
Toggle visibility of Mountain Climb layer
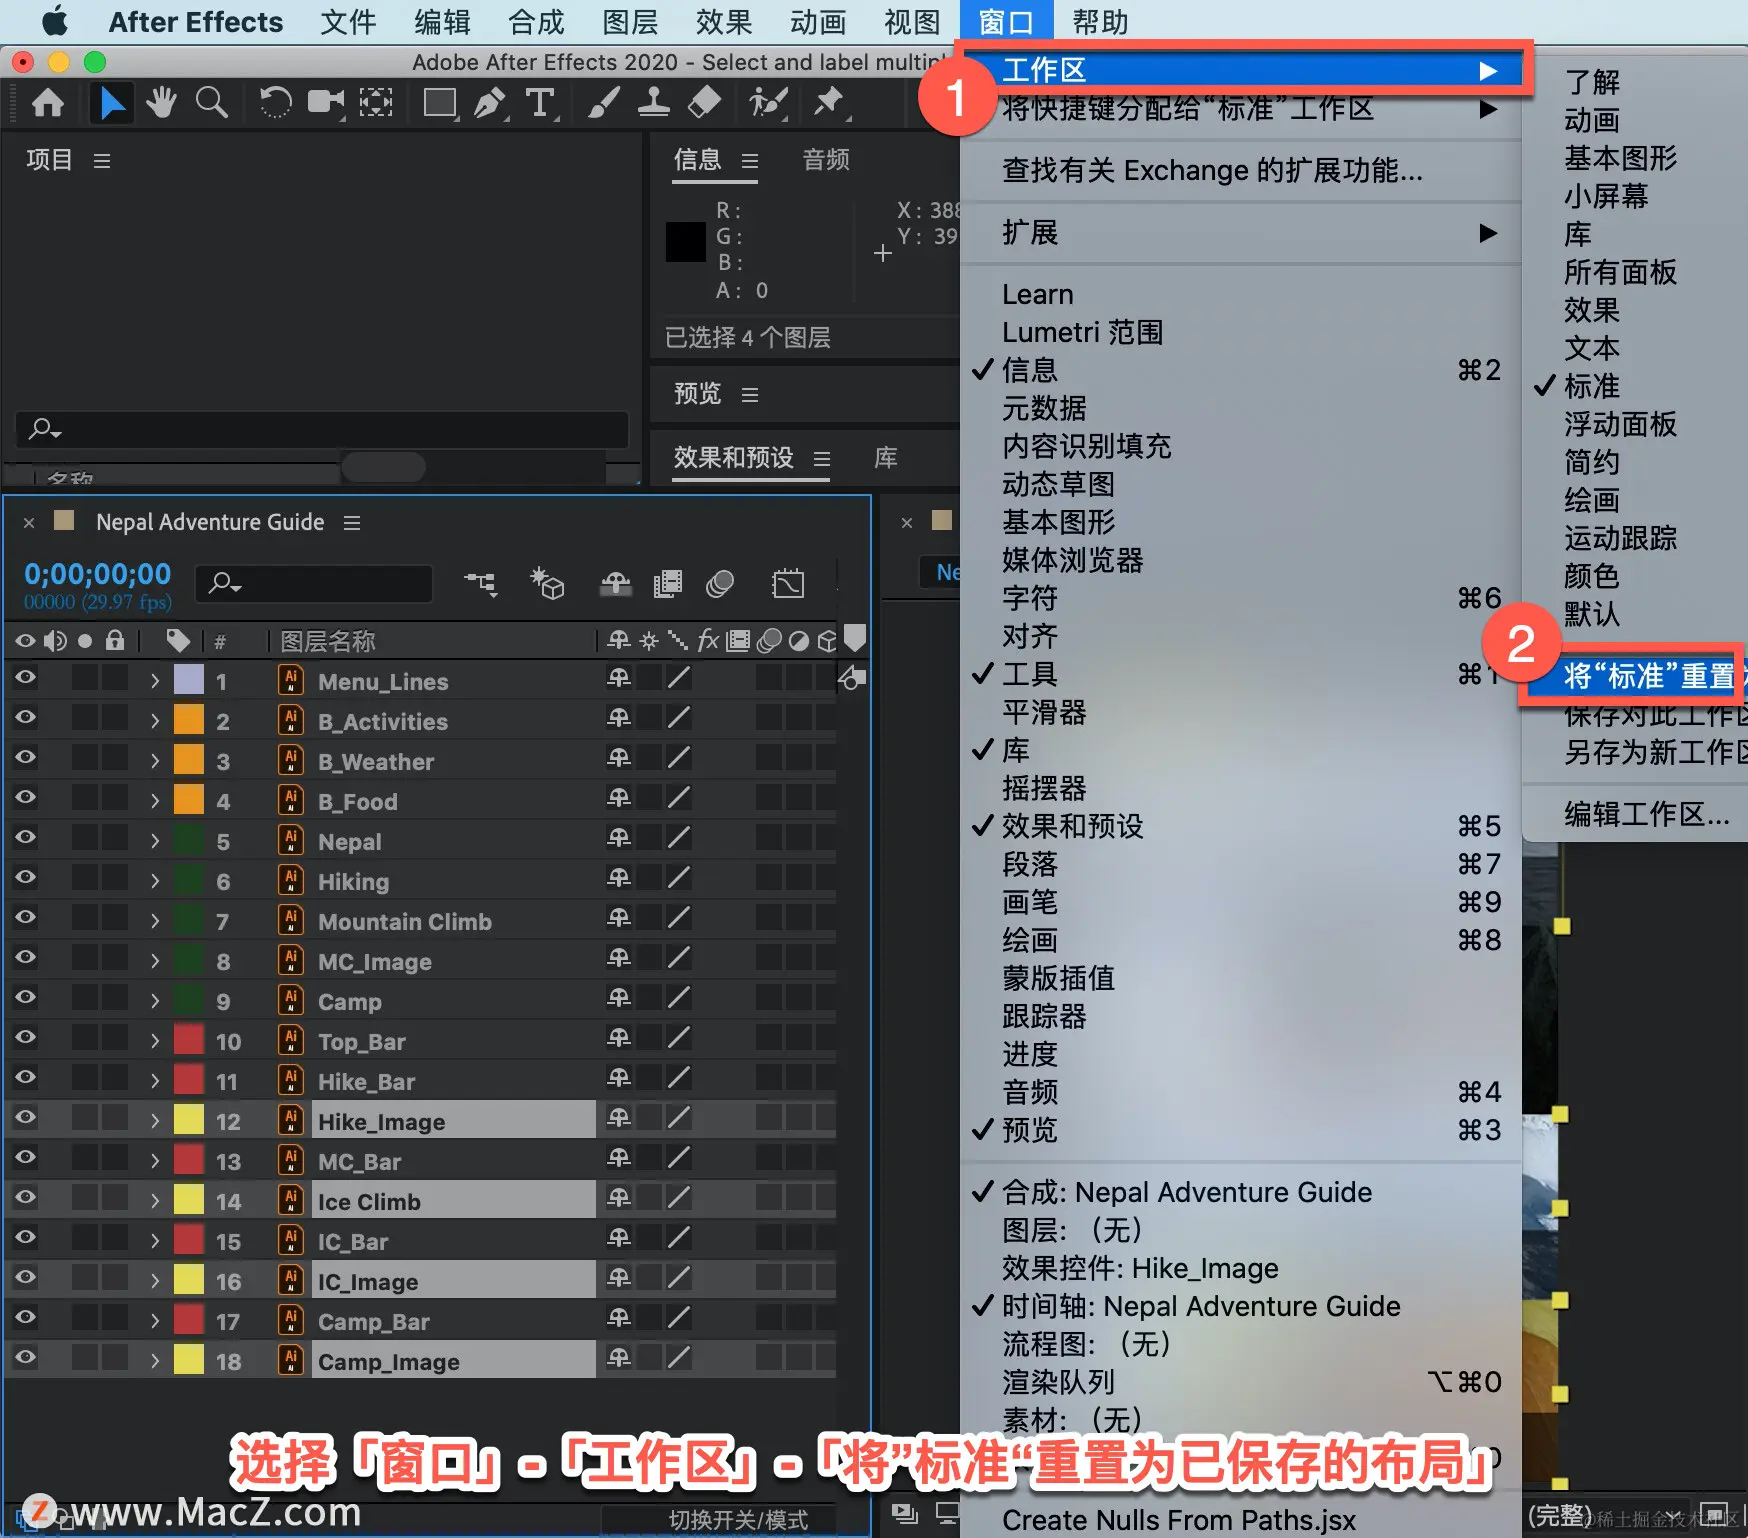pos(25,917)
